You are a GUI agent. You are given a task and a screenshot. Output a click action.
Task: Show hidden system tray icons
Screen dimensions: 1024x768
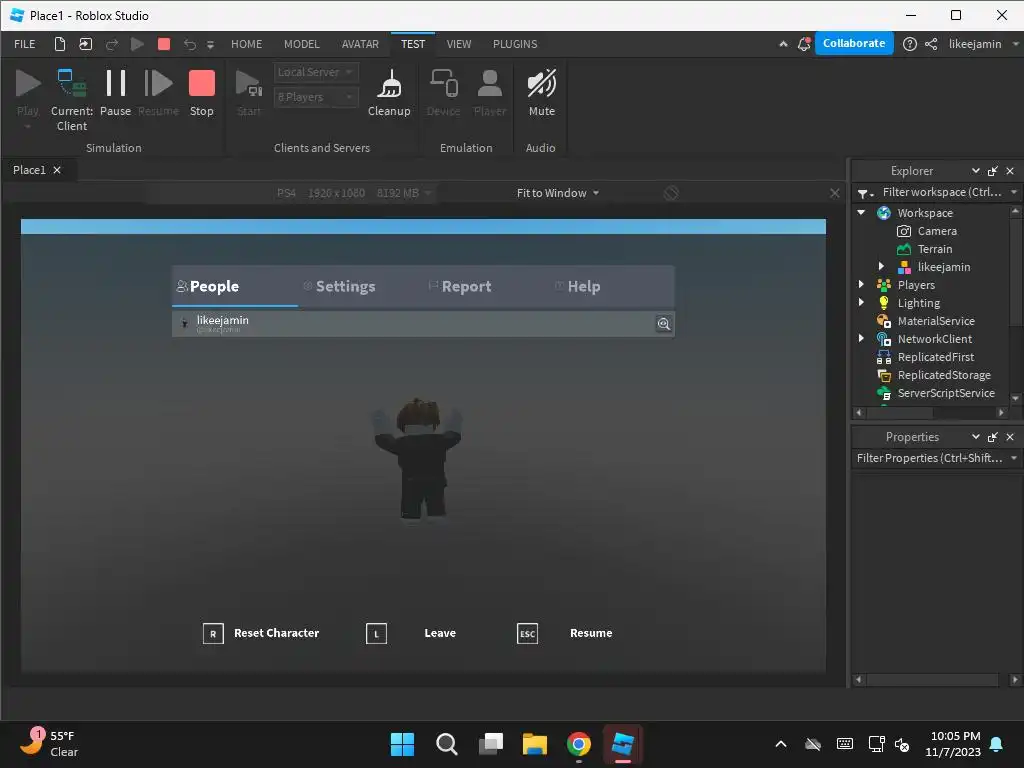(780, 744)
